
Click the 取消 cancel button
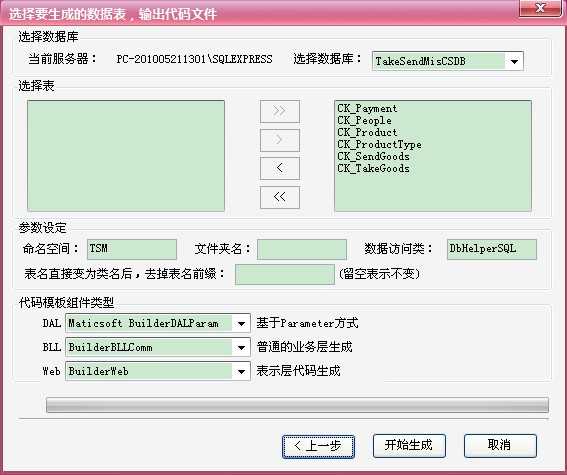tap(500, 446)
